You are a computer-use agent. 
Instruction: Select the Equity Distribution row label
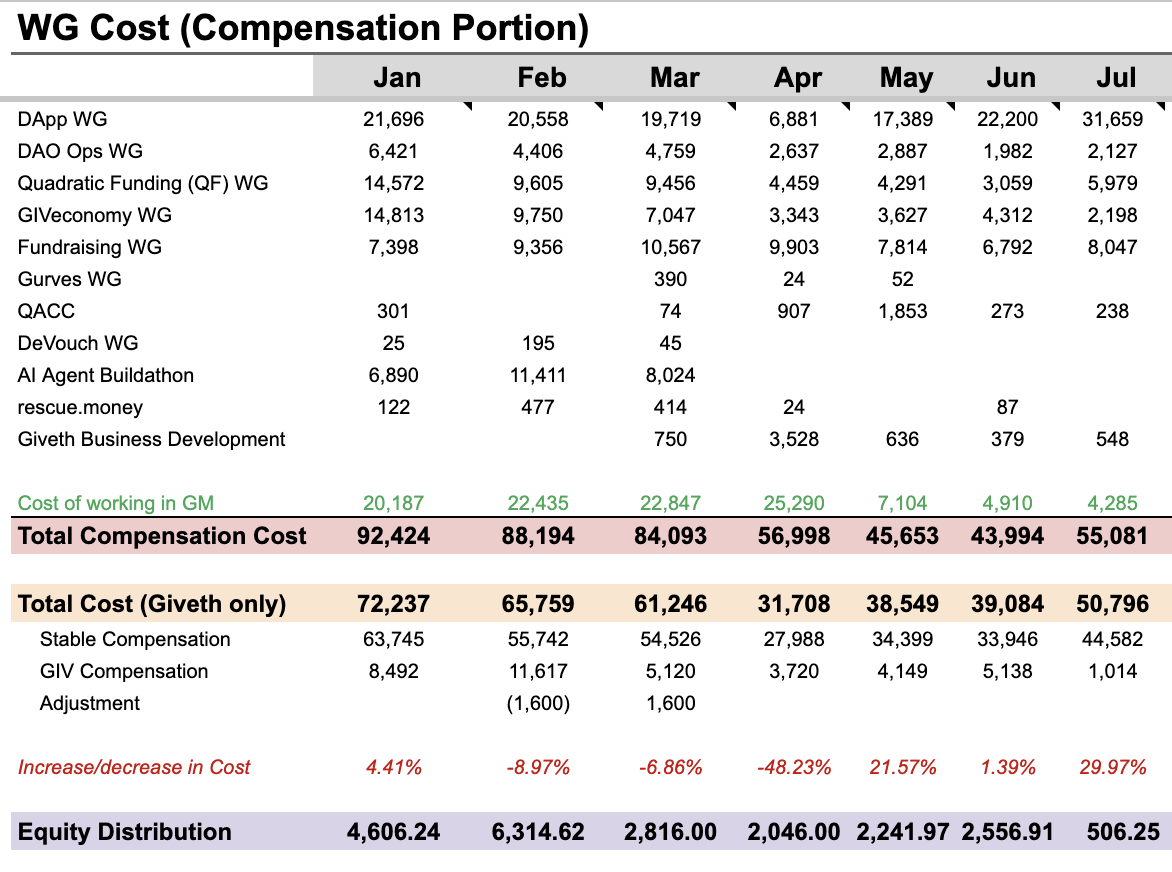[125, 832]
